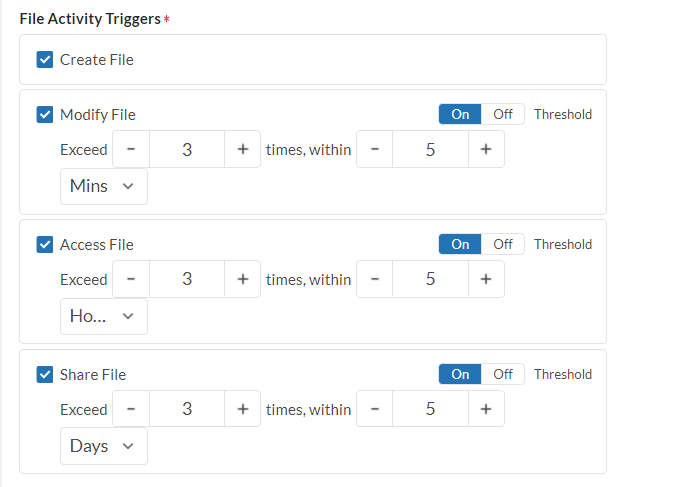Click On for Modify File threshold
This screenshot has height=487, width=691.
[x=460, y=114]
